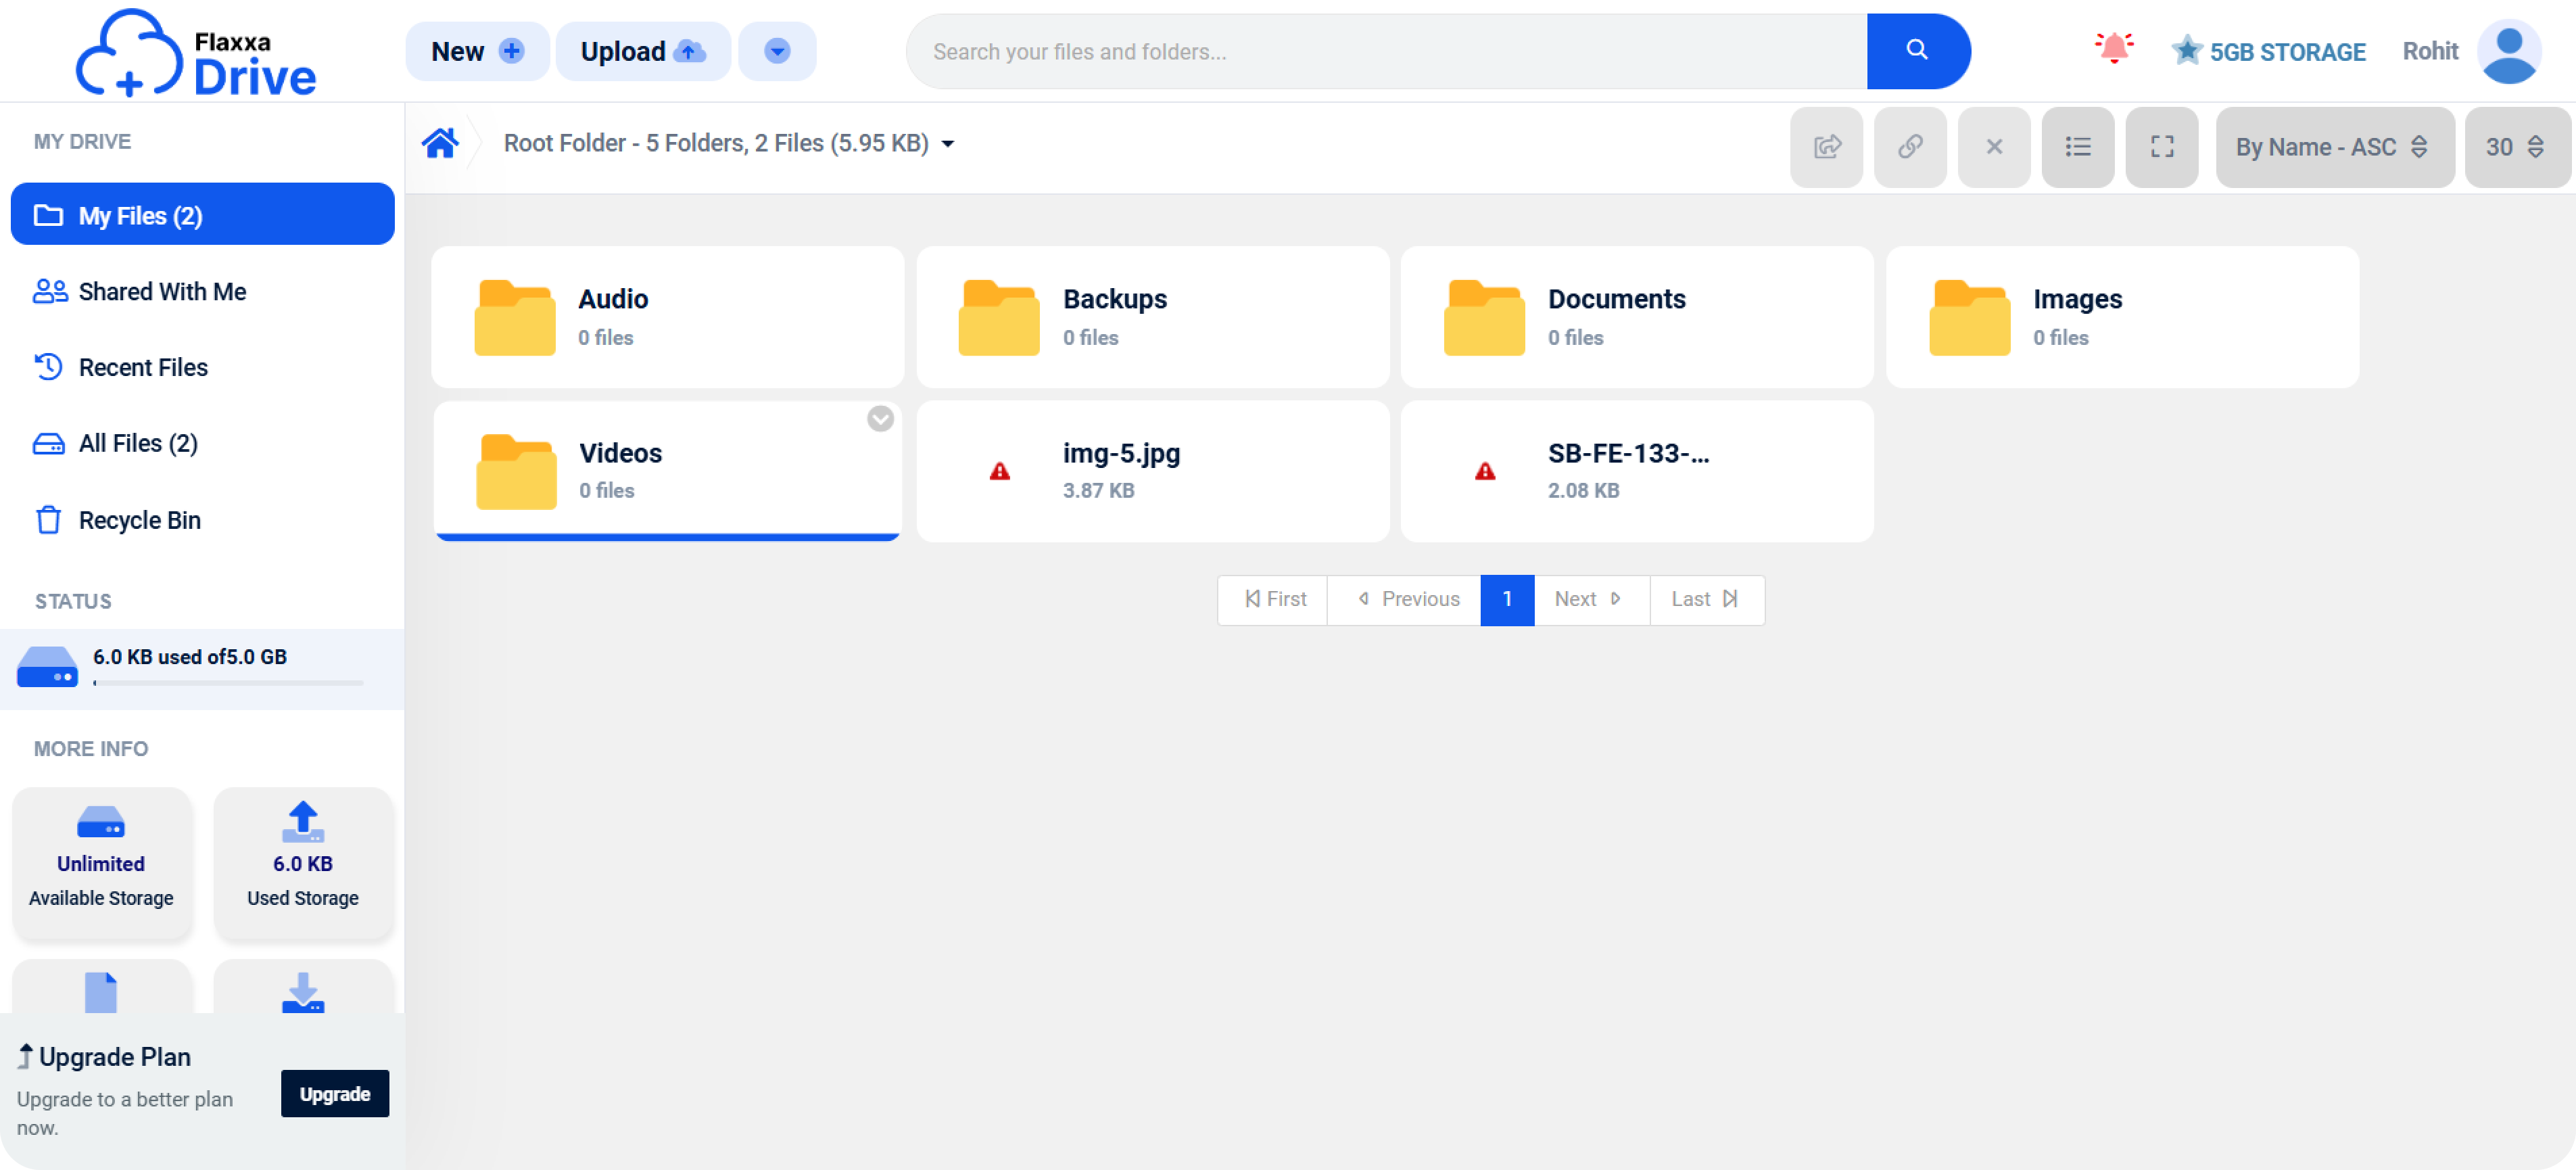Click the Upgrade button
This screenshot has width=2576, height=1170.
point(334,1093)
